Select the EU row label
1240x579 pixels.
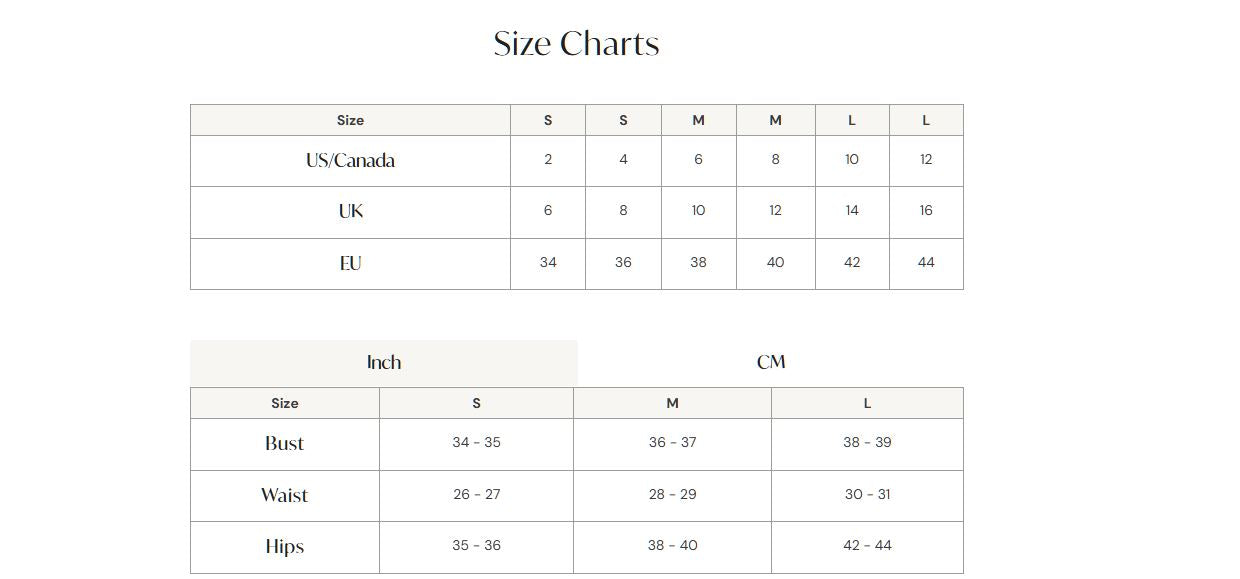(350, 264)
